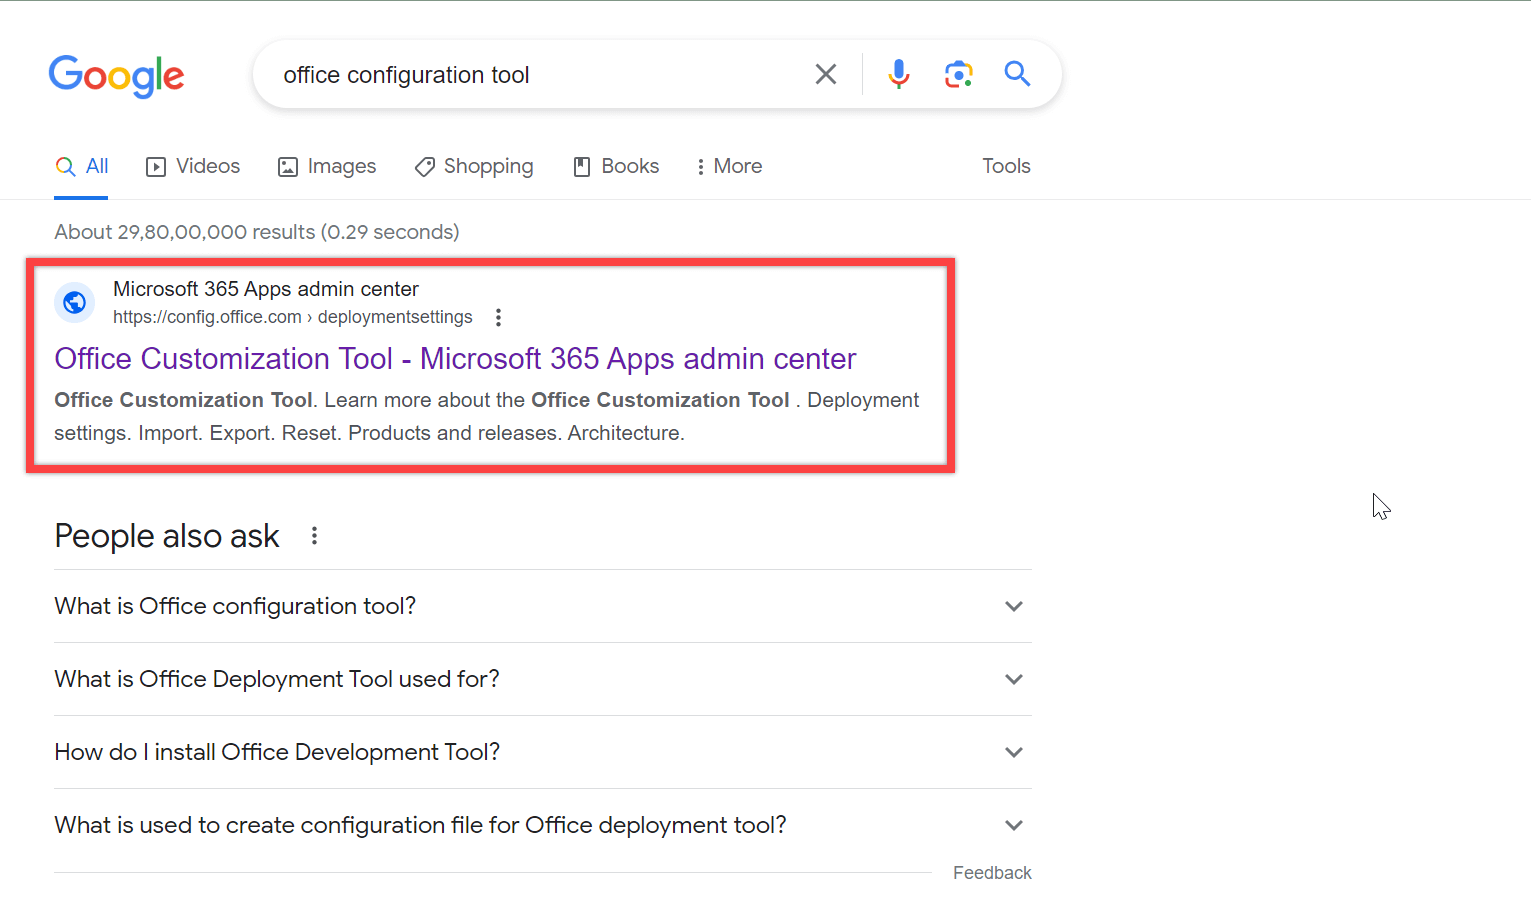This screenshot has width=1531, height=905.
Task: Click into the search input field
Action: click(x=540, y=75)
